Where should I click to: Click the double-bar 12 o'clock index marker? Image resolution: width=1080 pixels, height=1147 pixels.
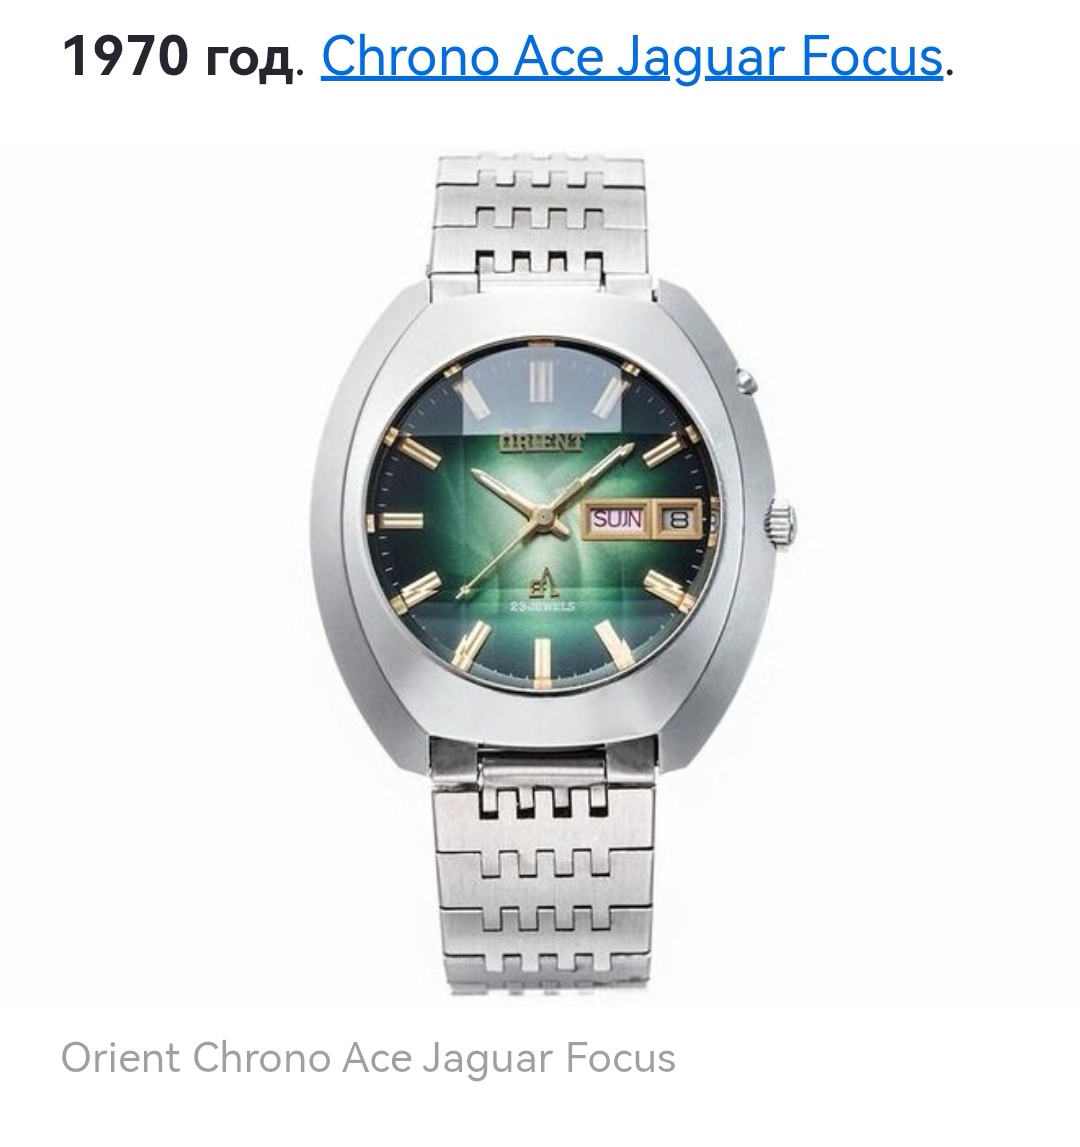click(x=538, y=381)
